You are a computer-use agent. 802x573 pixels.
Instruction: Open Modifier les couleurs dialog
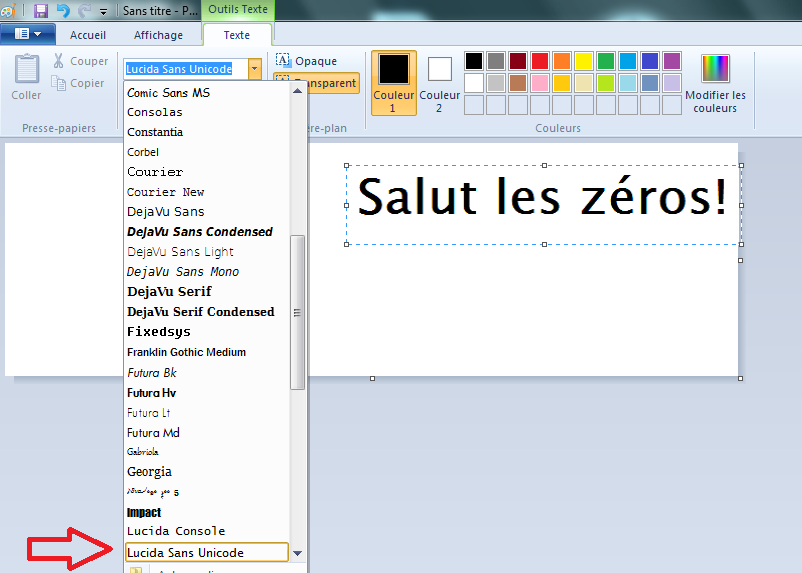[x=715, y=83]
